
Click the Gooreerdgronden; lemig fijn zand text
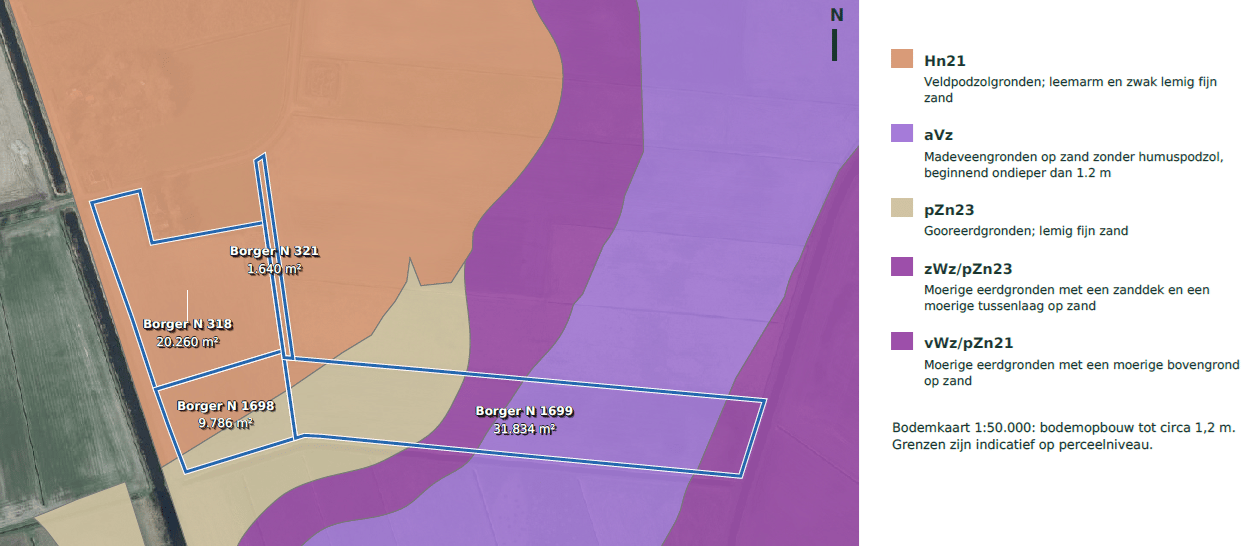(x=1026, y=231)
